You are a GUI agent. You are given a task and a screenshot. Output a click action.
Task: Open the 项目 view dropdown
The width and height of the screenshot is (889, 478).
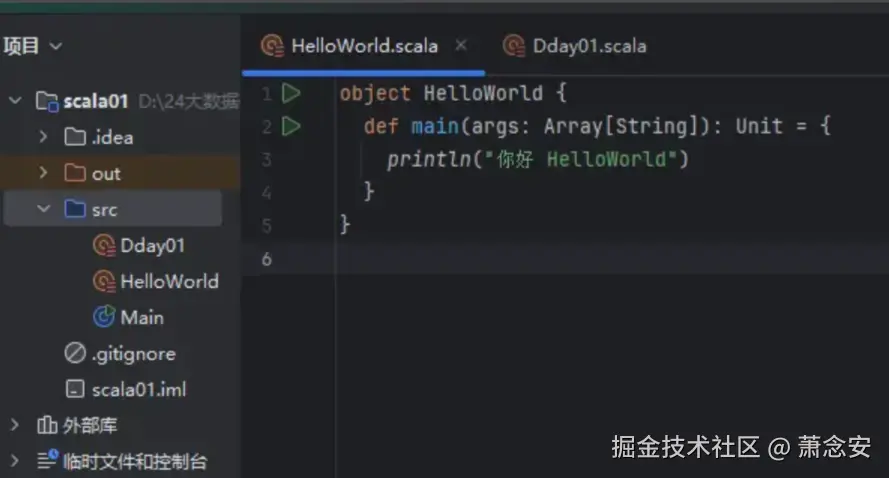click(56, 46)
